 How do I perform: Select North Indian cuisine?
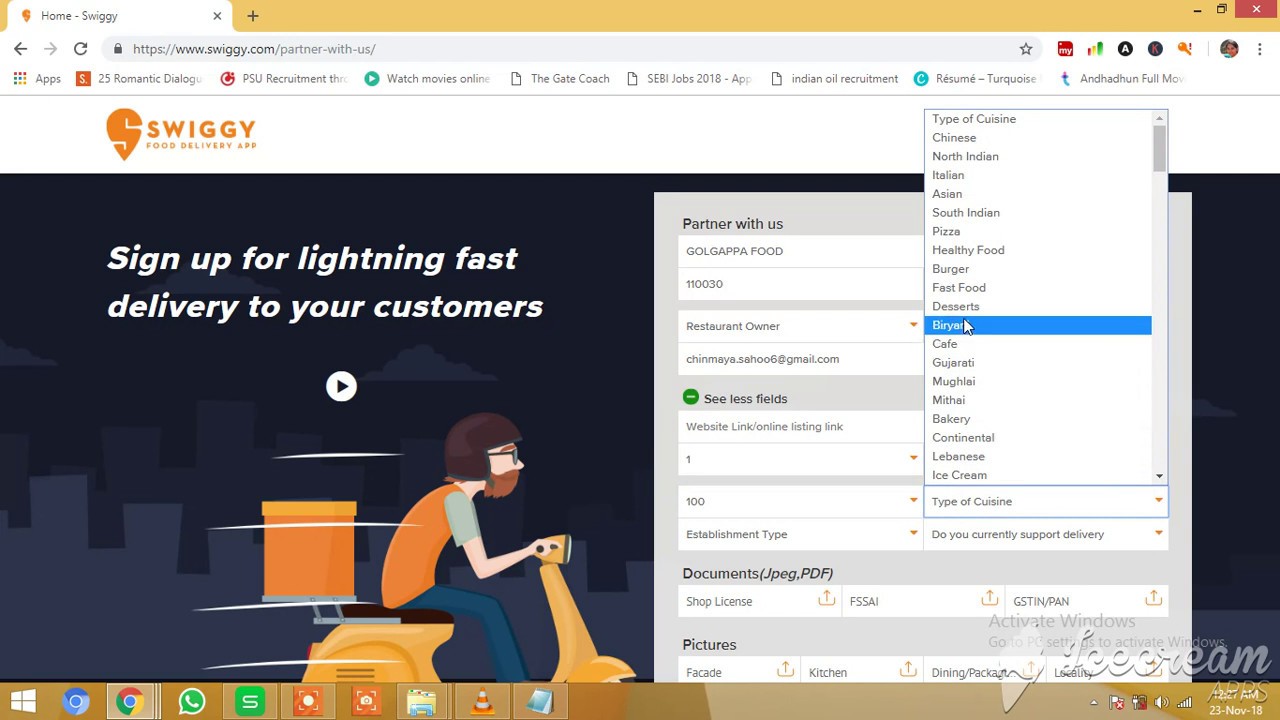(1038, 156)
